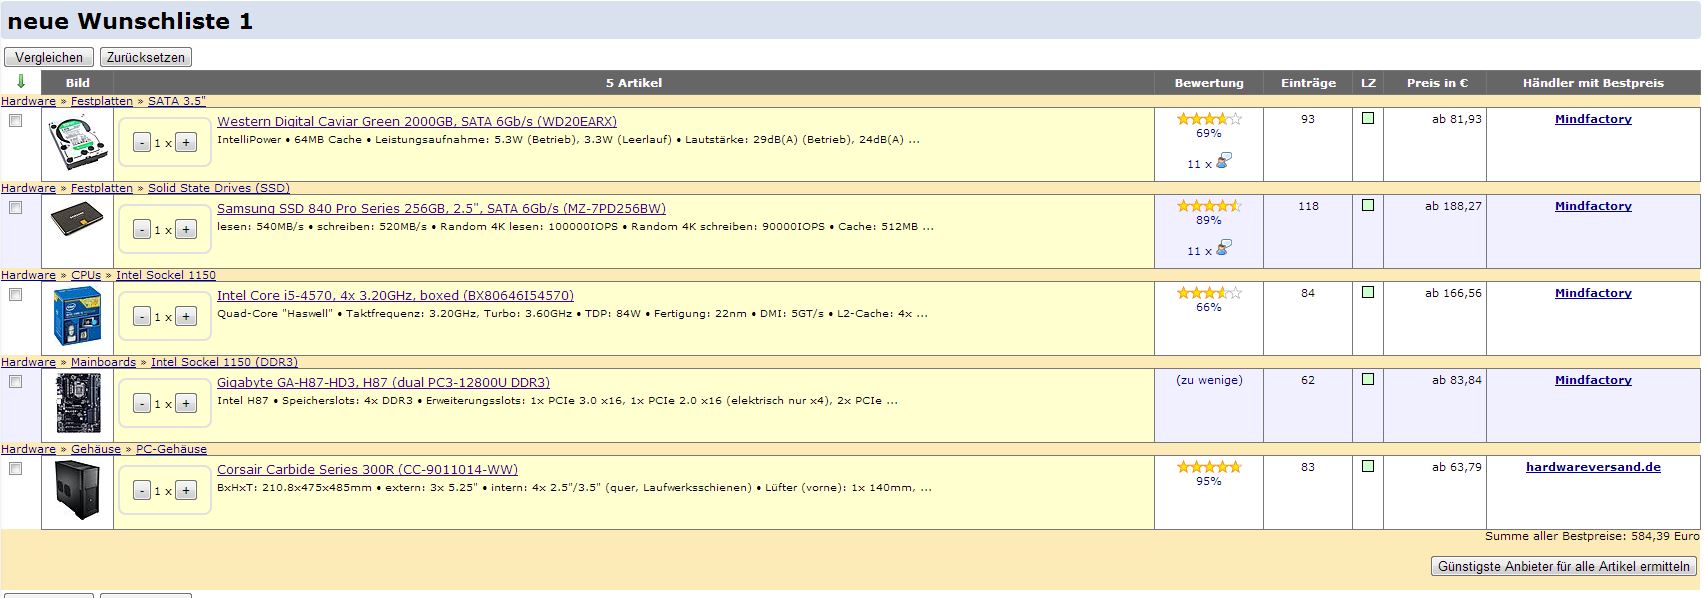Screen dimensions: 1704x598
Task: Open Mindfactory link for Intel Core i5
Action: 1593,293
